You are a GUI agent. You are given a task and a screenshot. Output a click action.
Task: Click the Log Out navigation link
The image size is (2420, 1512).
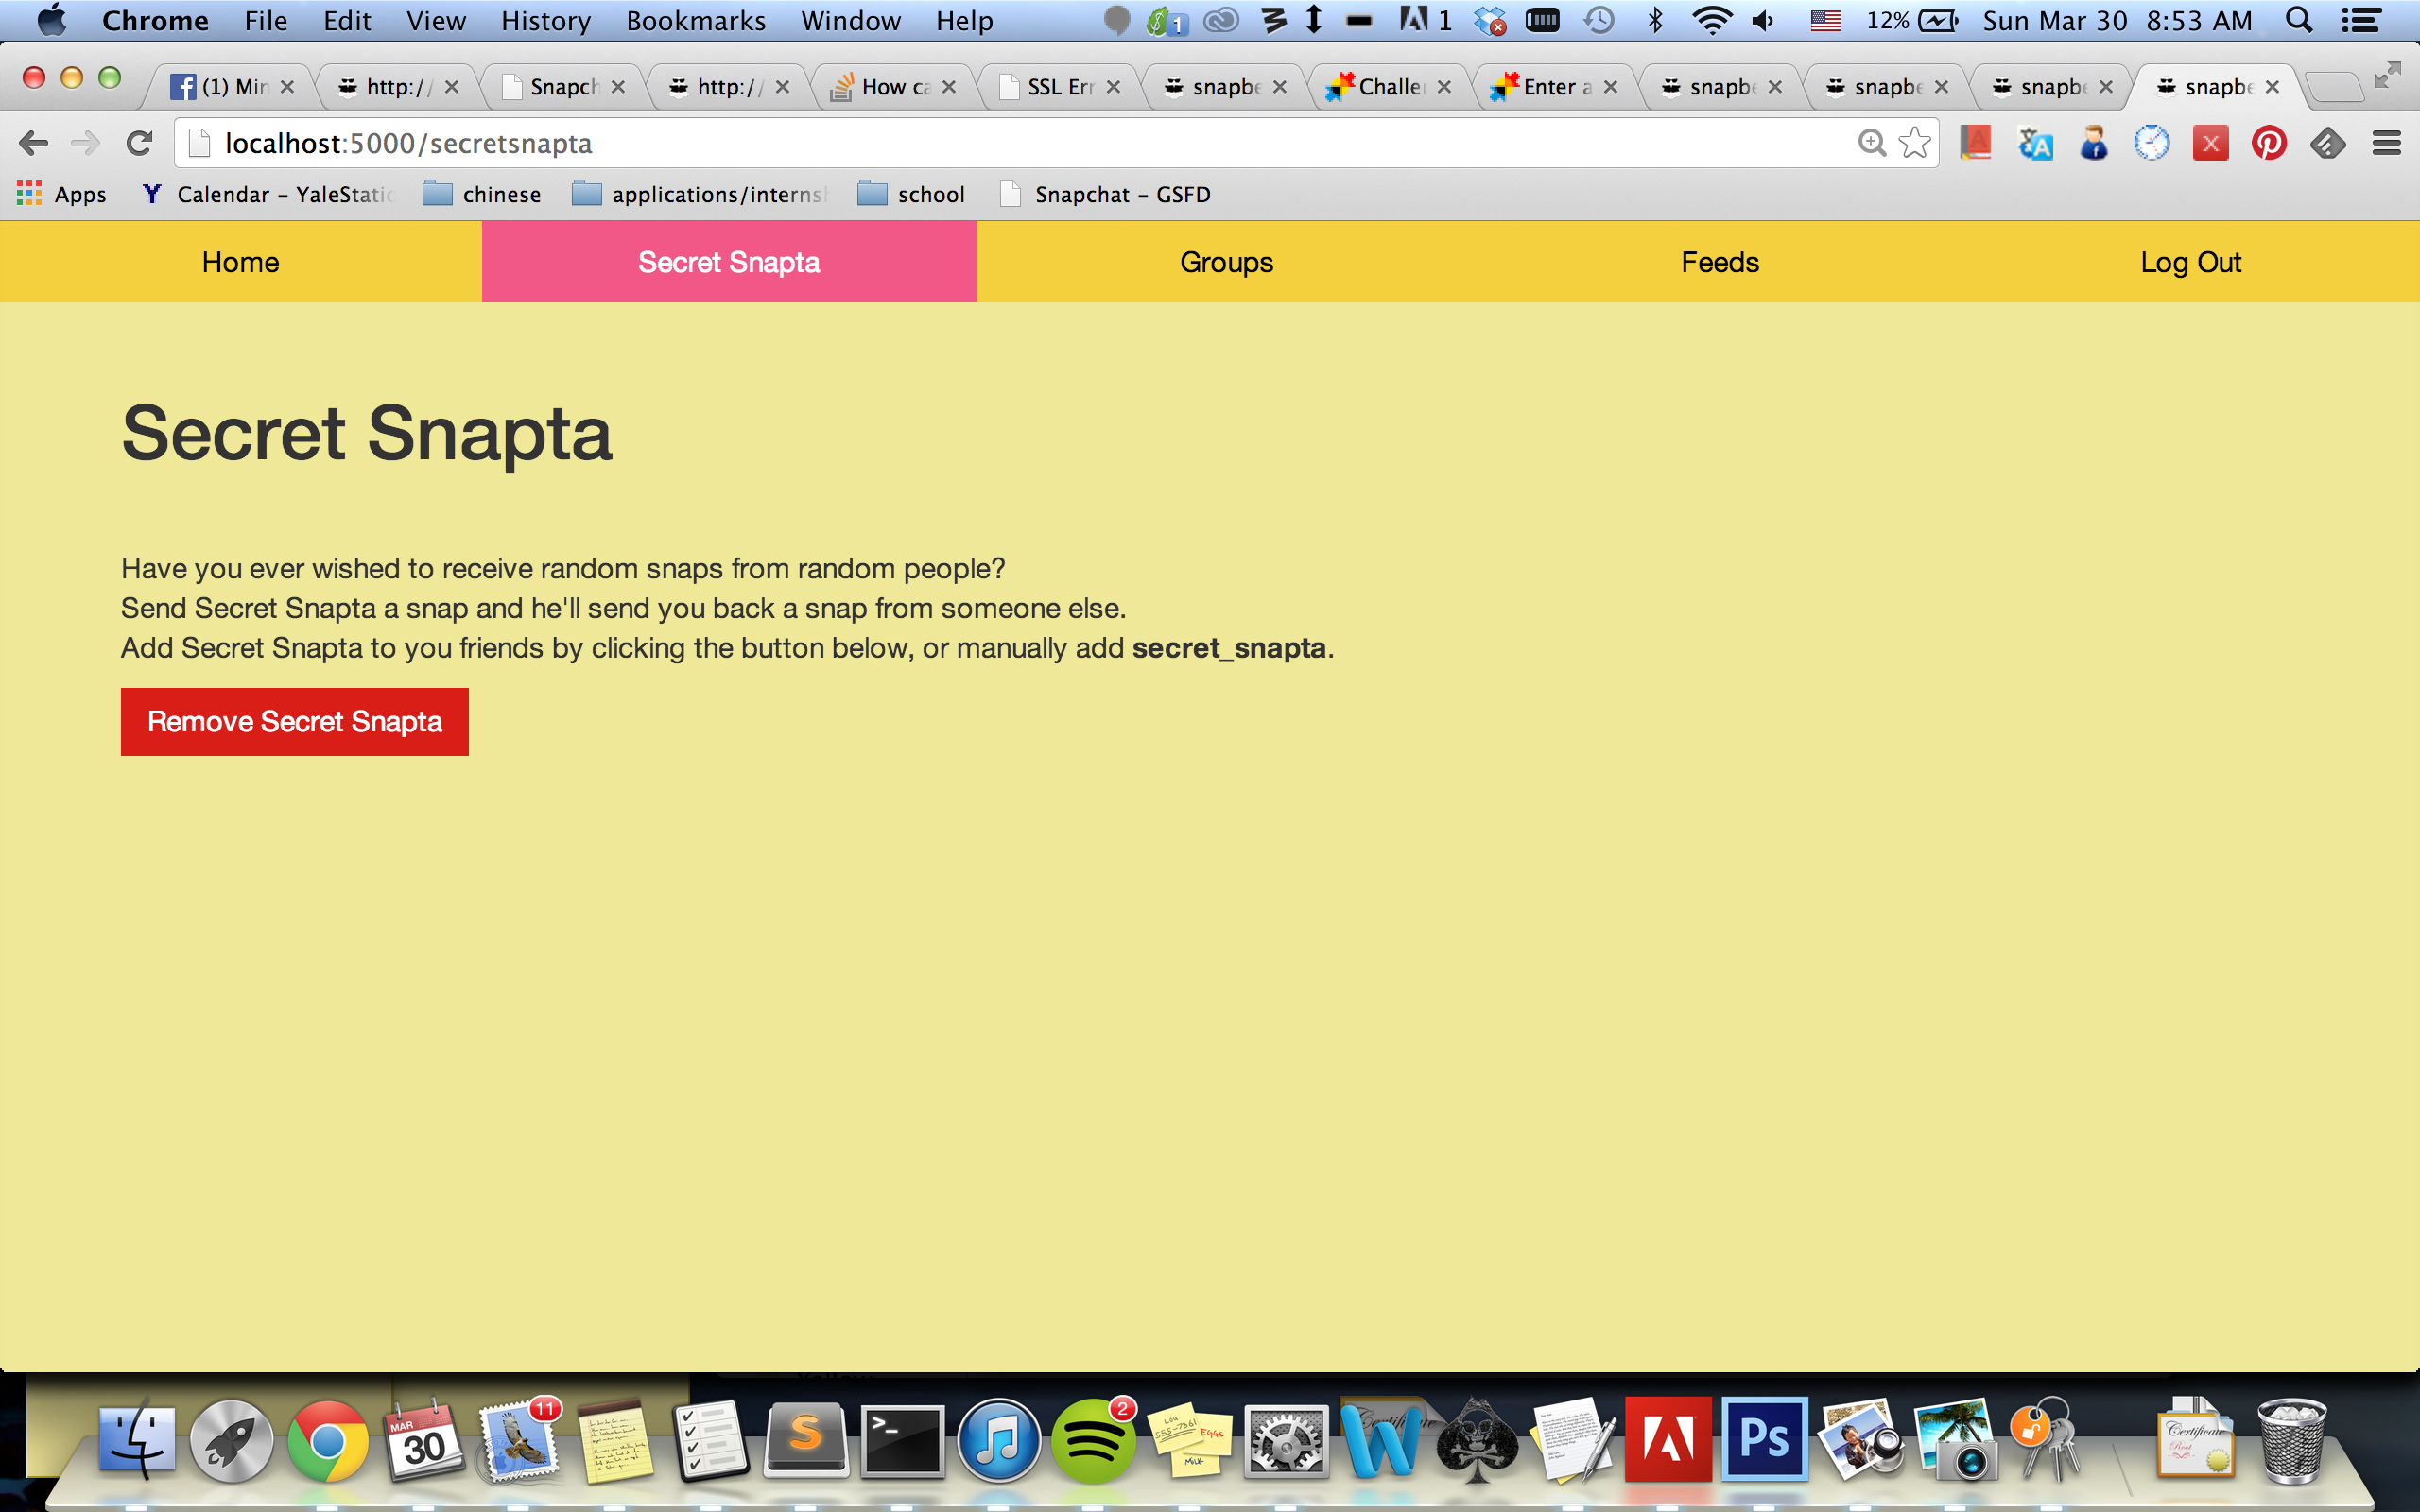point(2190,262)
